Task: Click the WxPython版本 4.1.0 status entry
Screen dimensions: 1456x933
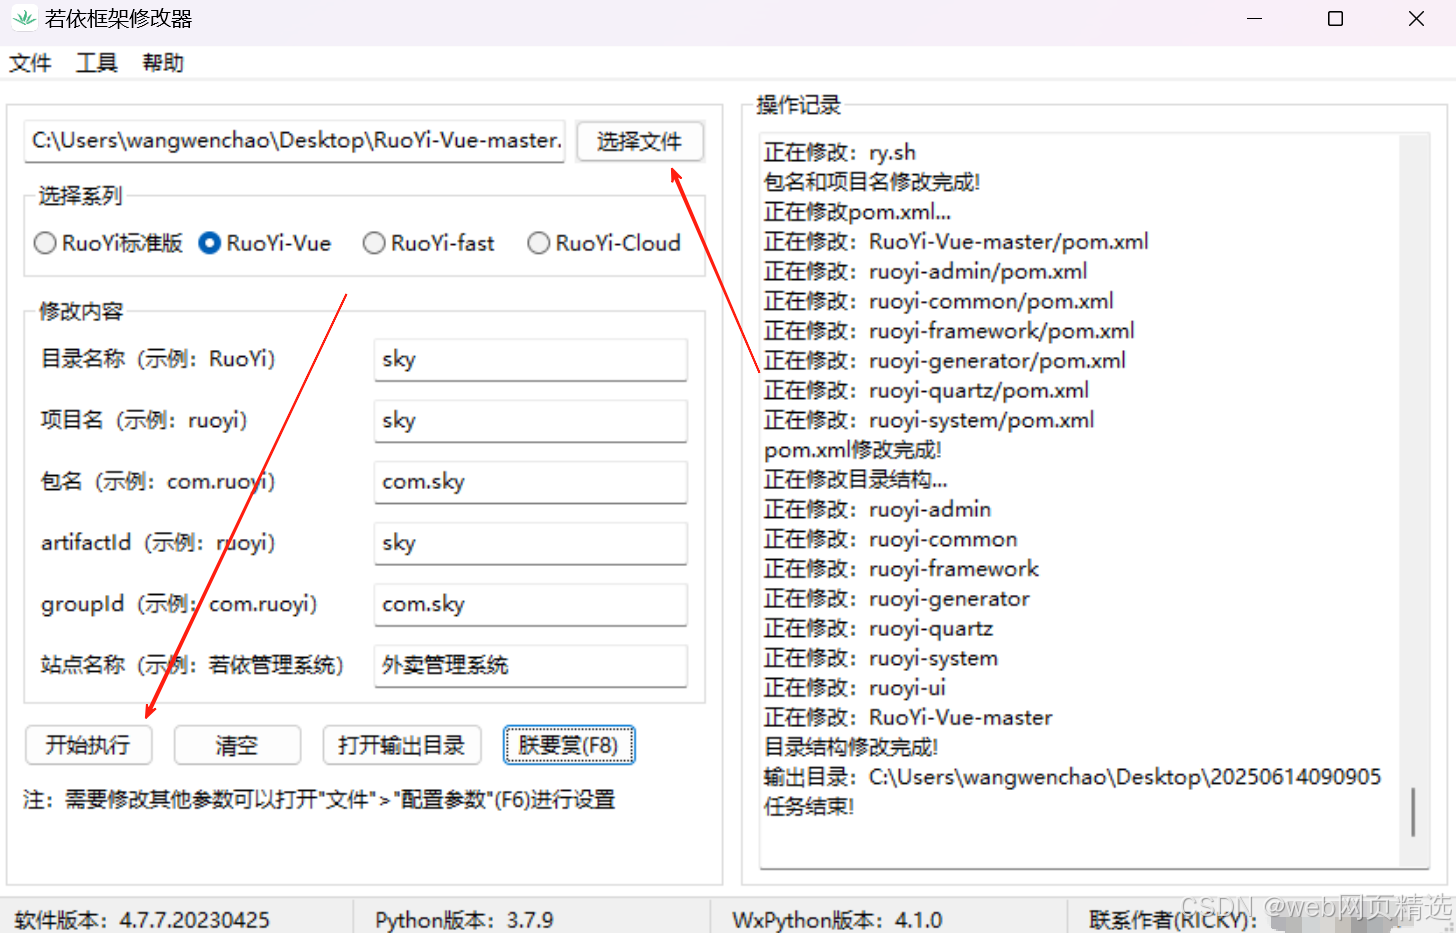Action: [837, 920]
